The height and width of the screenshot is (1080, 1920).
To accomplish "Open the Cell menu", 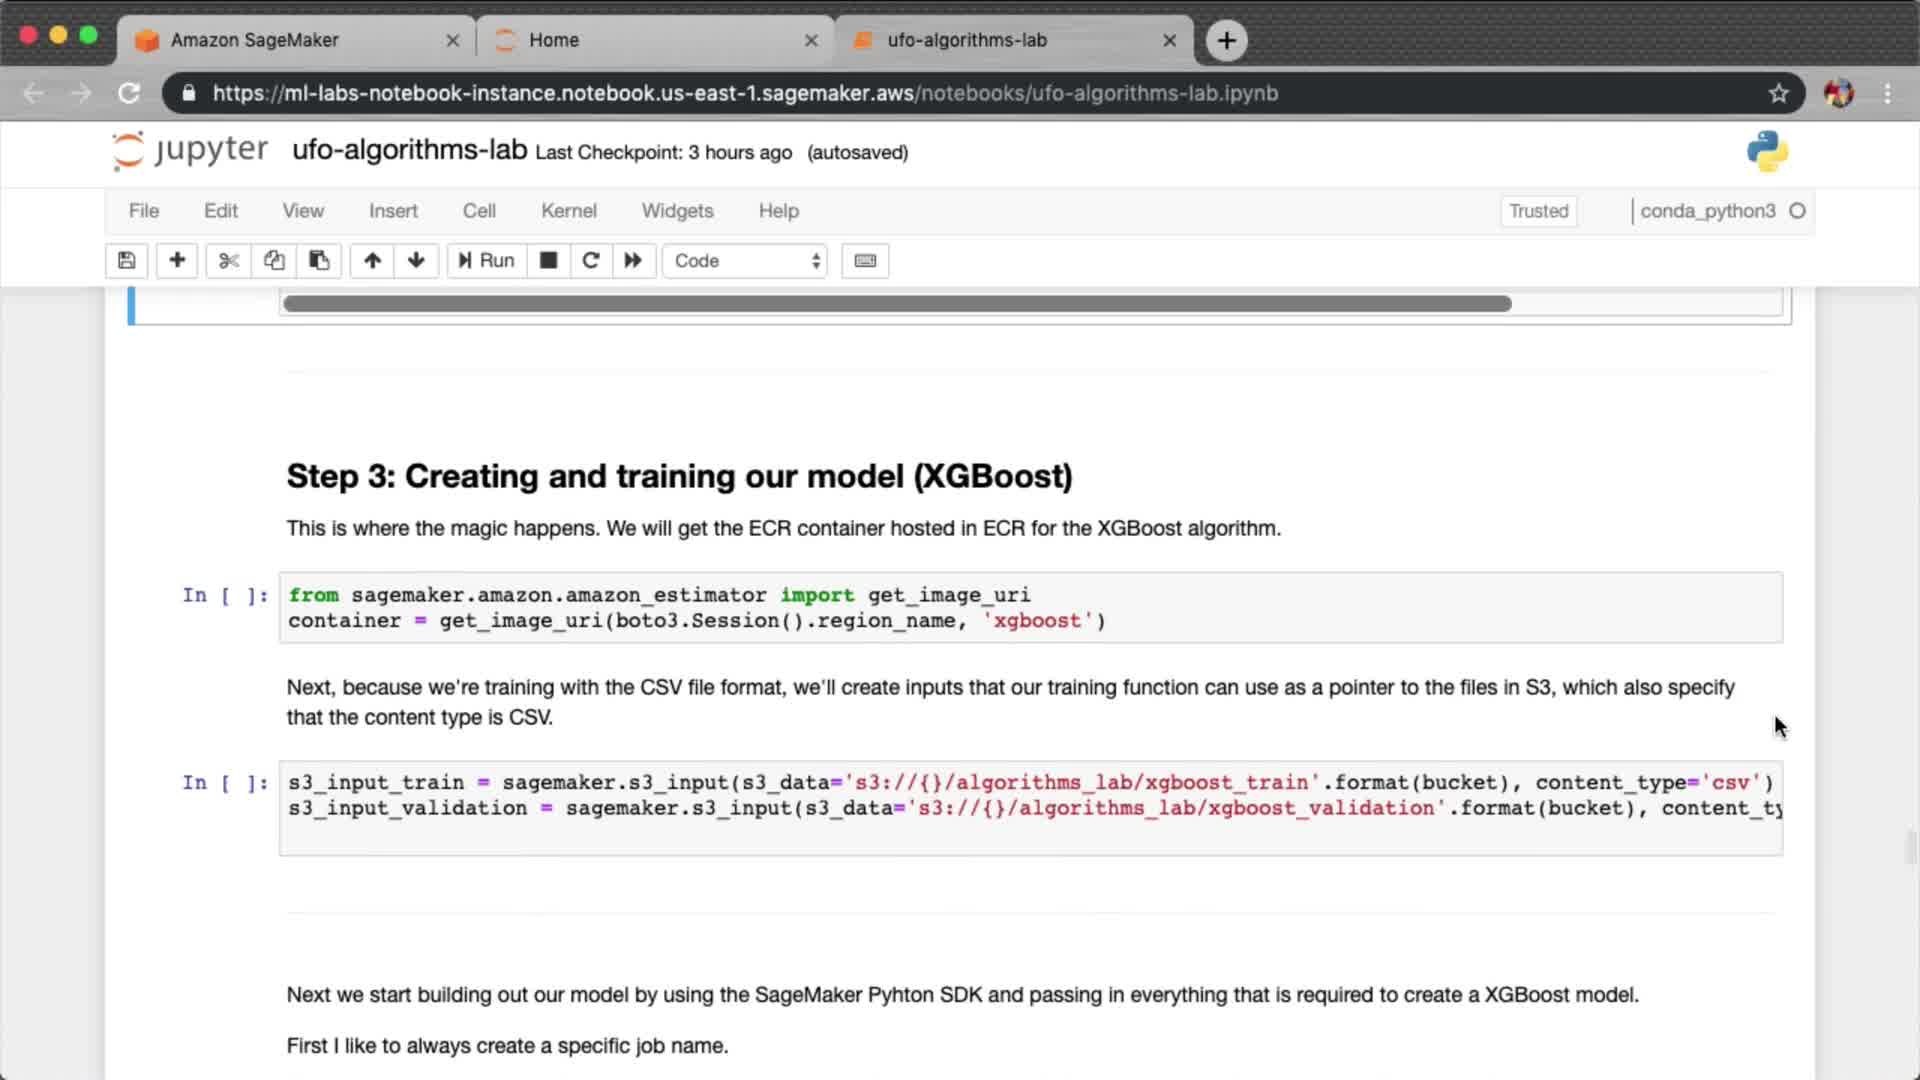I will tap(478, 211).
